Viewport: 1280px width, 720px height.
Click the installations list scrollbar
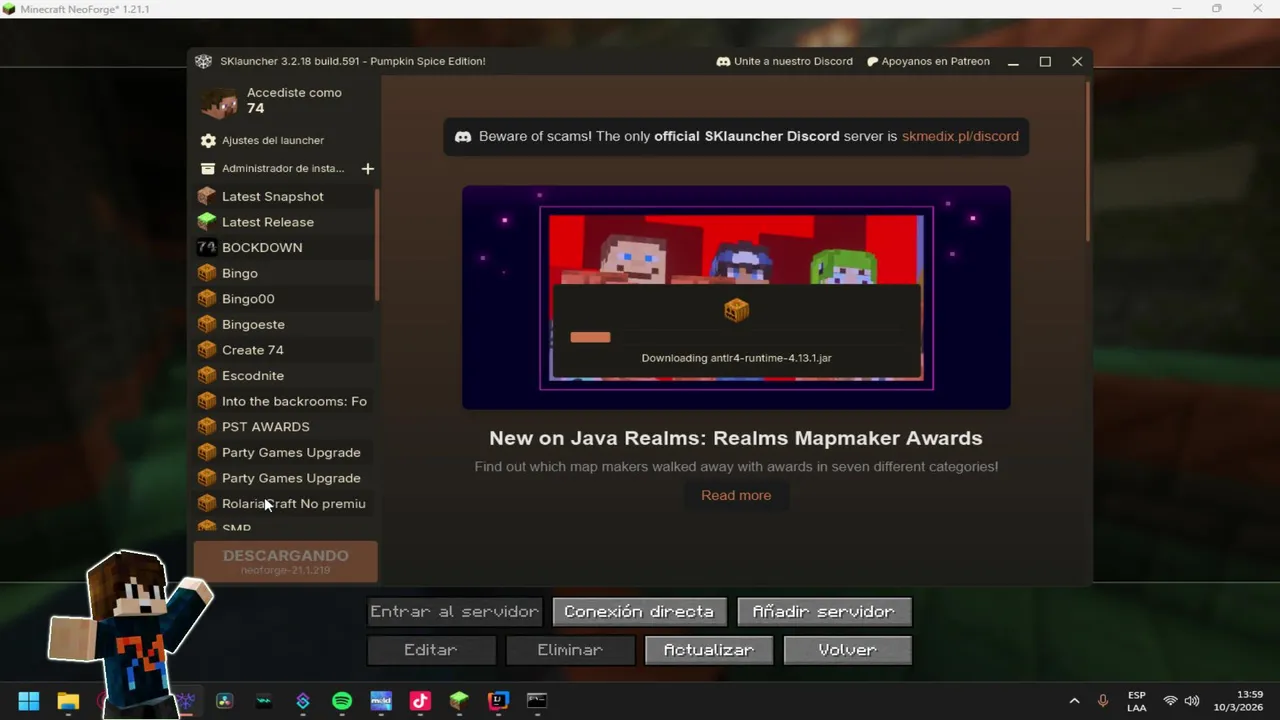[377, 246]
